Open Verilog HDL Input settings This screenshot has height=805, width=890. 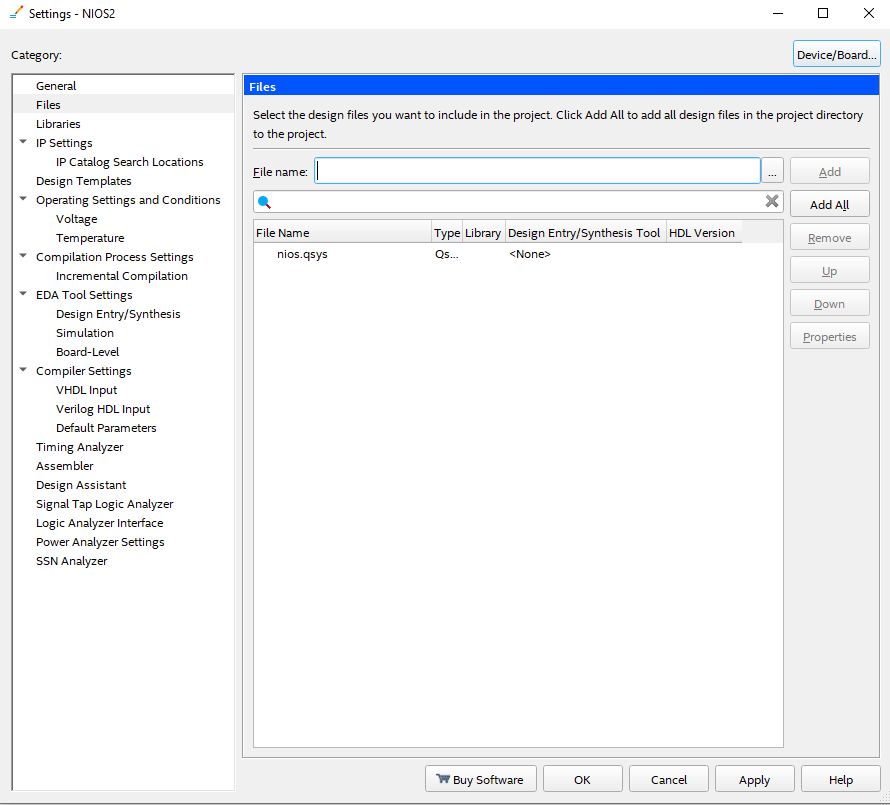tap(103, 409)
